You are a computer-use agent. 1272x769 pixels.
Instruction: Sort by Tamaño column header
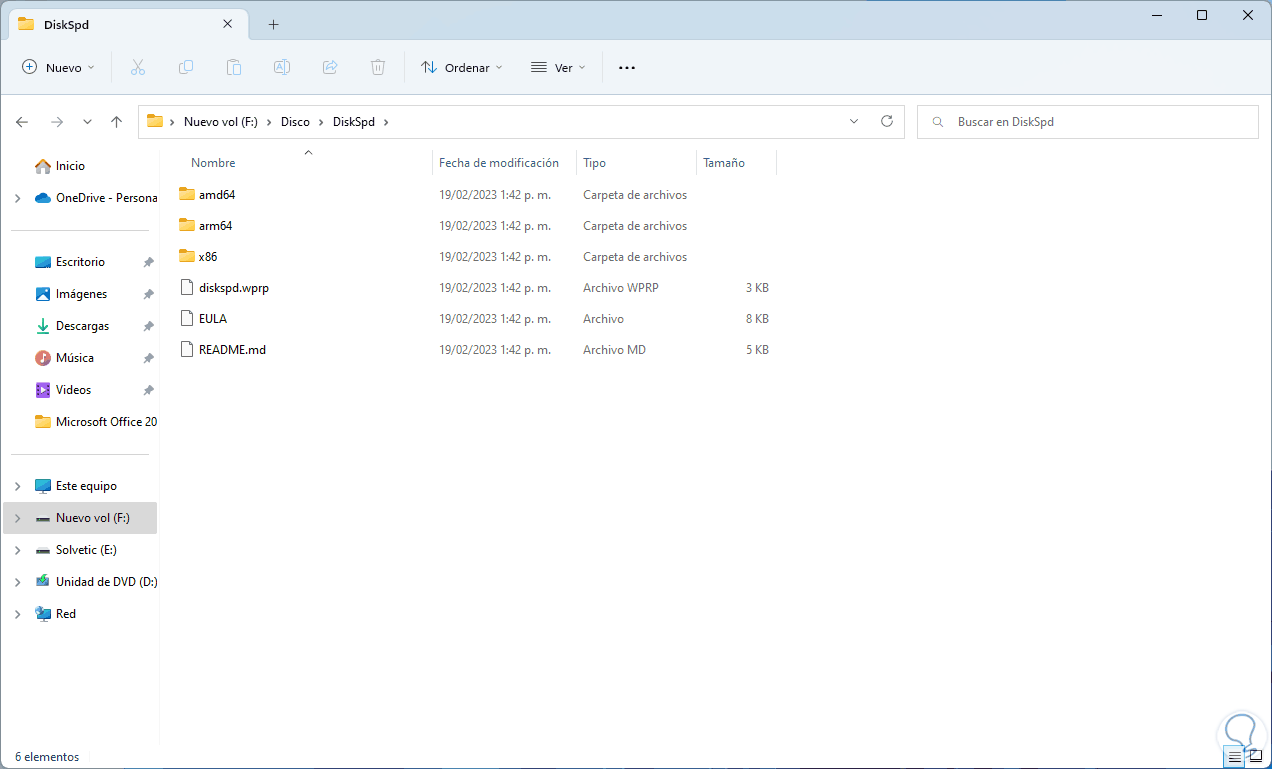pos(724,163)
